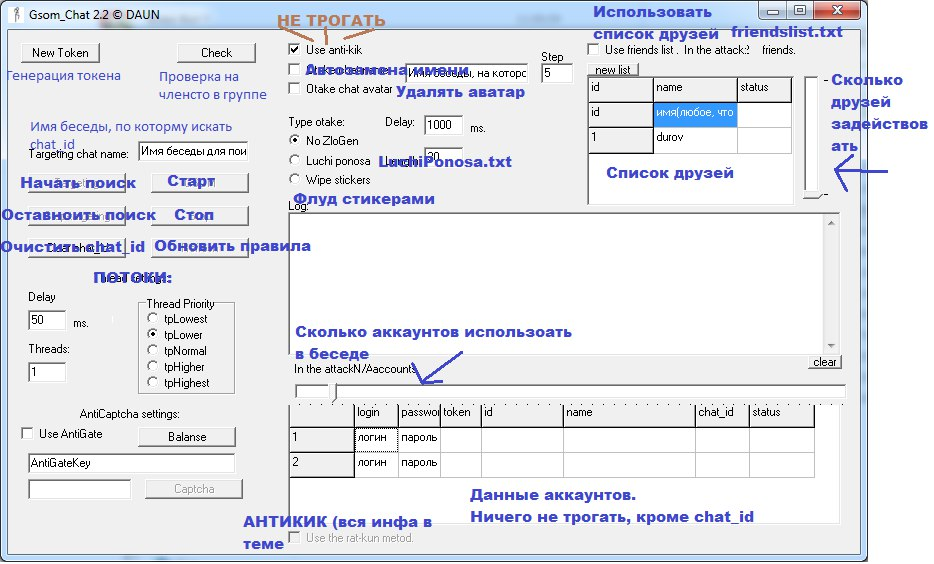Click the пароль cell in row 2

[419, 465]
